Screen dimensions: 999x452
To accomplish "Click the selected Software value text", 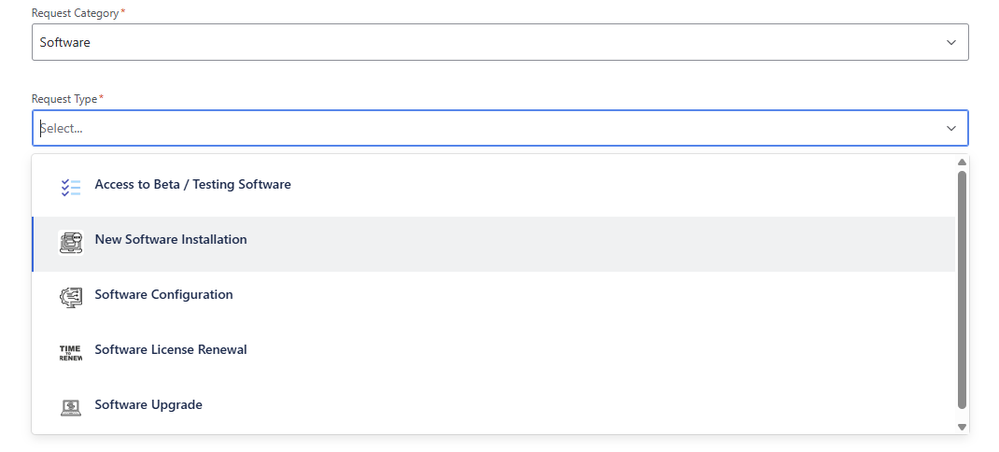I will pos(65,42).
